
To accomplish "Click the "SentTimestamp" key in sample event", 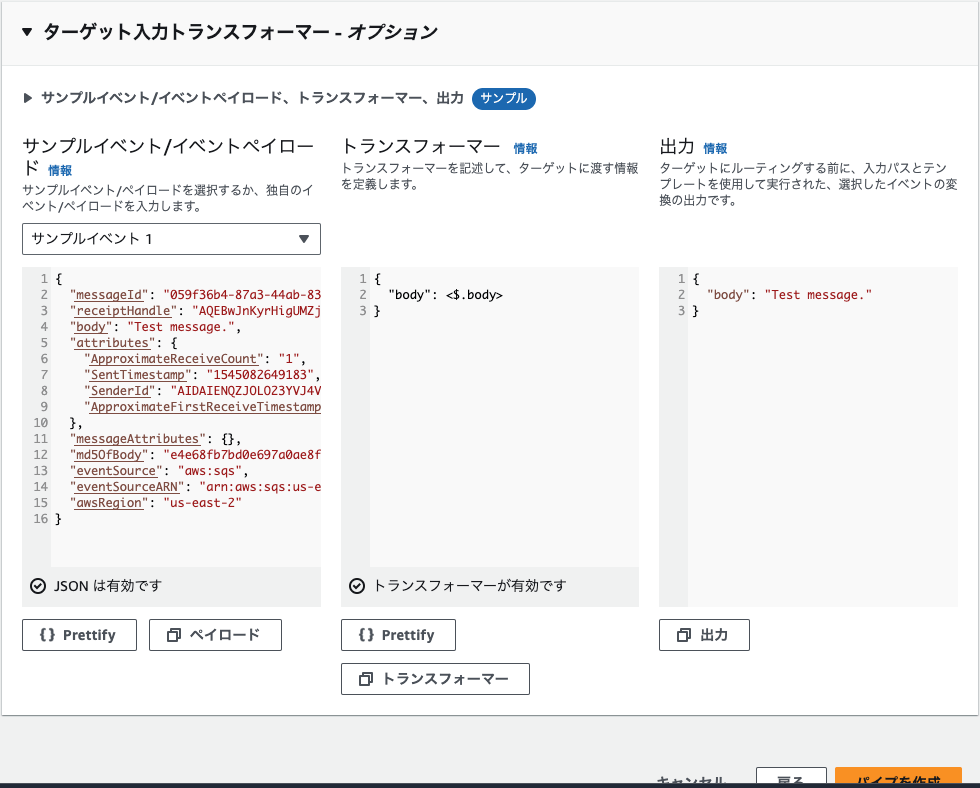I will coord(138,375).
